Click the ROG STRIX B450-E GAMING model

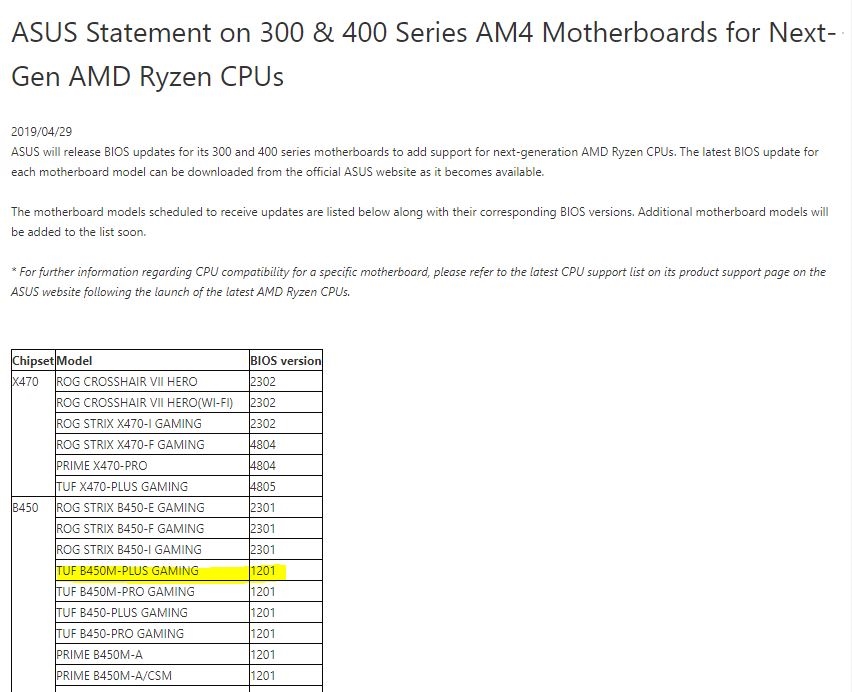coord(131,507)
